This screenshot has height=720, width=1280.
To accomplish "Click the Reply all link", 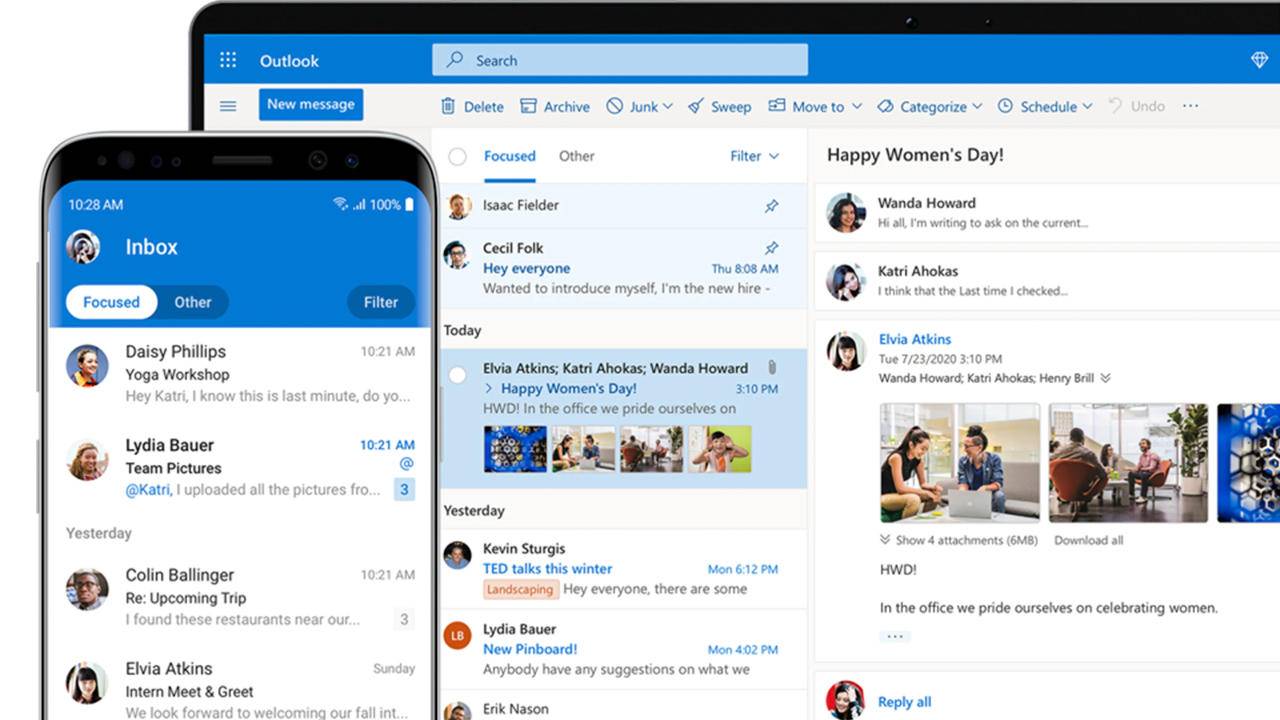I will [x=904, y=701].
